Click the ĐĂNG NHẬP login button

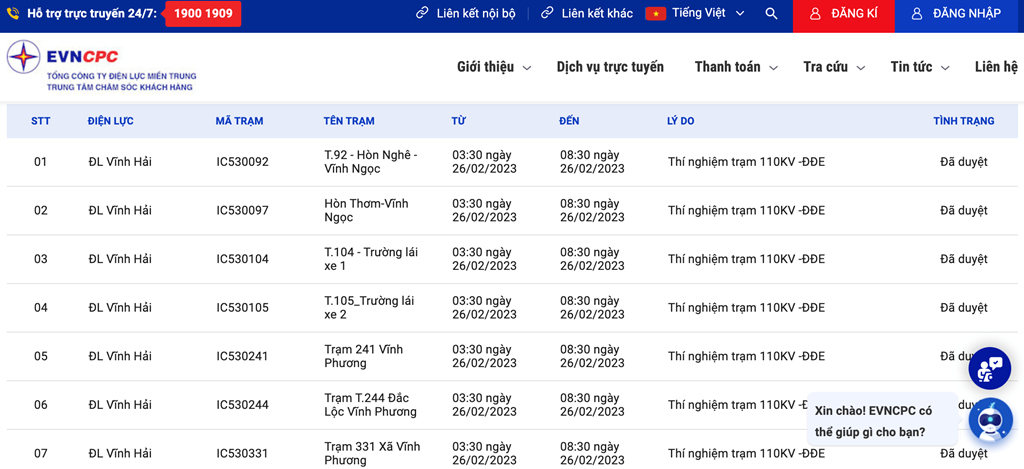pyautogui.click(x=955, y=14)
